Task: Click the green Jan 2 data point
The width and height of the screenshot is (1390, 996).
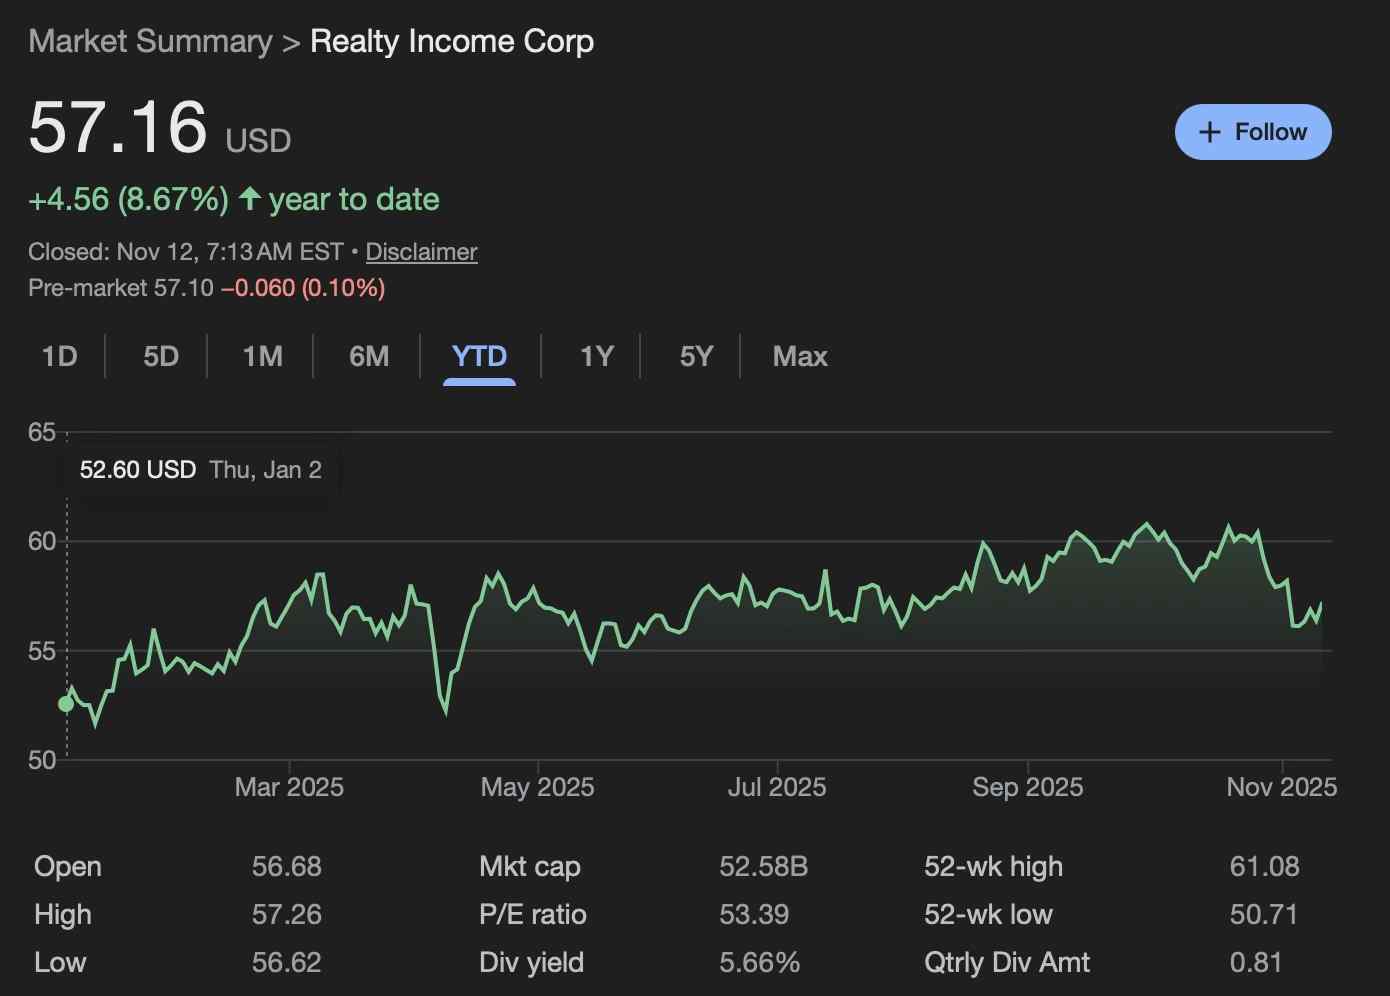Action: click(66, 704)
